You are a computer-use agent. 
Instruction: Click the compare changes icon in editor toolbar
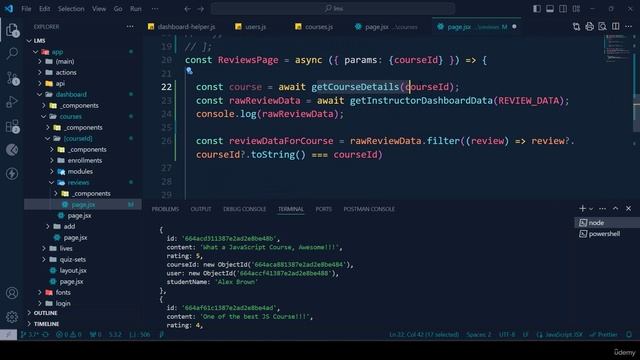coord(576,27)
